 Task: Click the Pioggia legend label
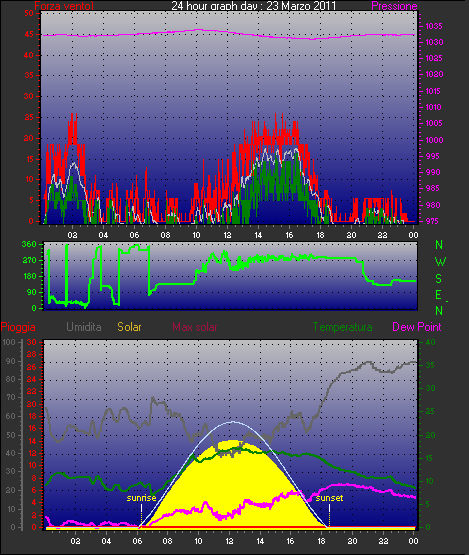pos(18,327)
